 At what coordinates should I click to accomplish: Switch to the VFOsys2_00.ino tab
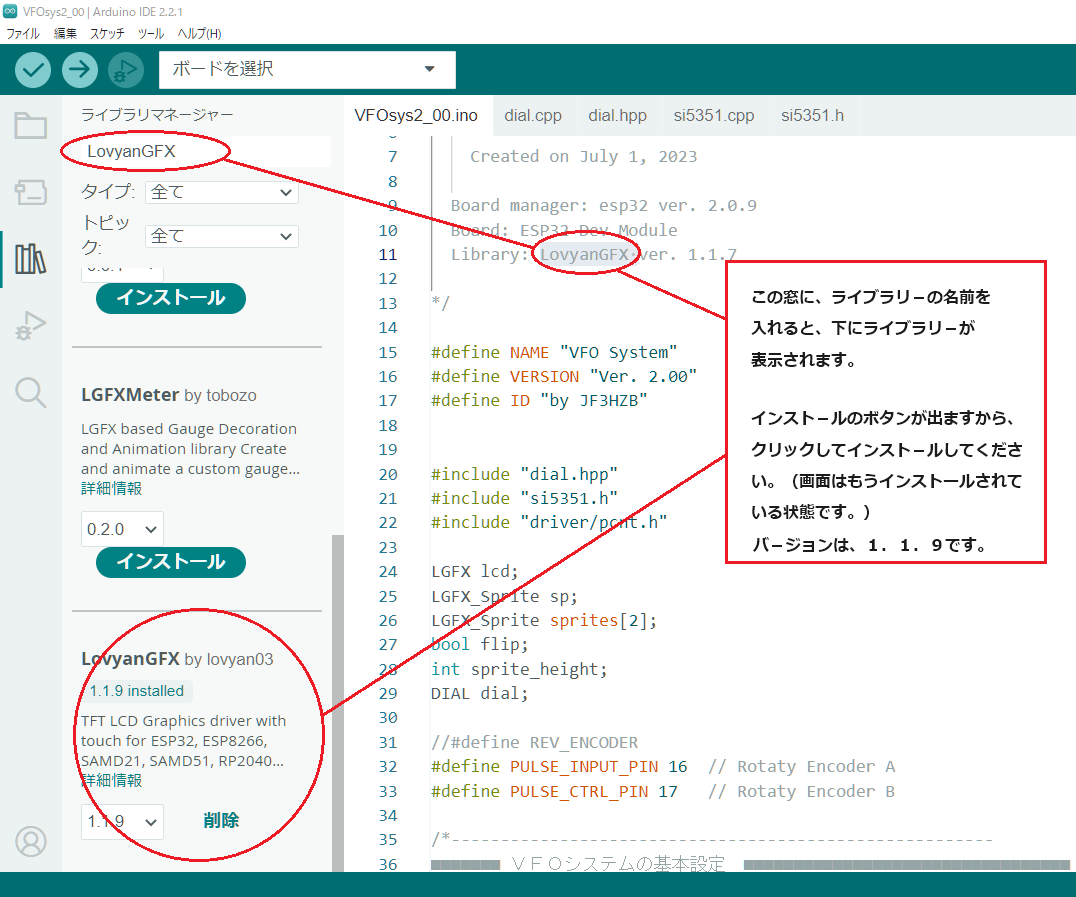pos(416,115)
